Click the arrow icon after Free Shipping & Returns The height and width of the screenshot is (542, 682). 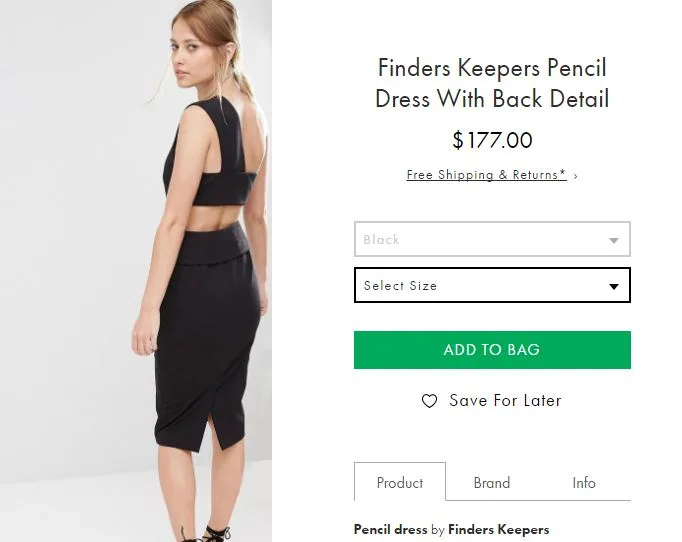[576, 176]
